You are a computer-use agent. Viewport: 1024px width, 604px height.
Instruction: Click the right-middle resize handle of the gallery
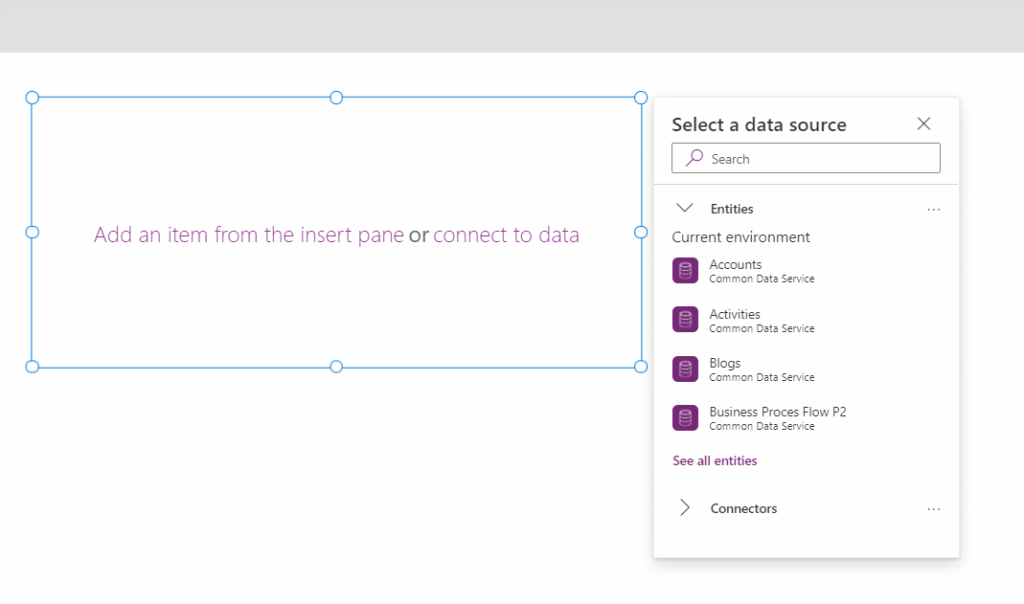pyautogui.click(x=641, y=232)
